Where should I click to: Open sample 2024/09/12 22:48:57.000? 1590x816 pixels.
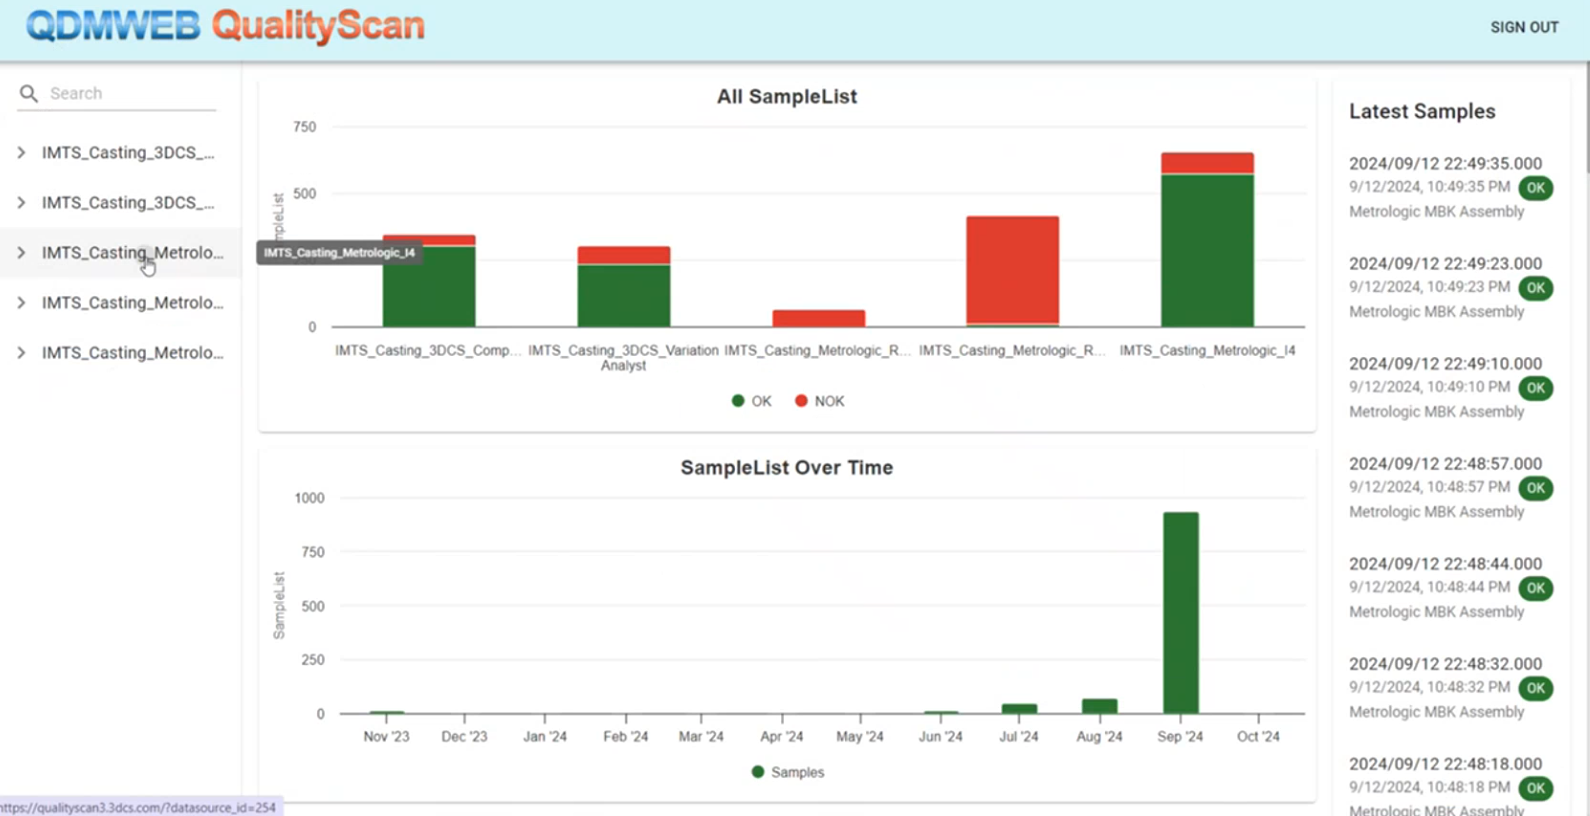coord(1445,463)
